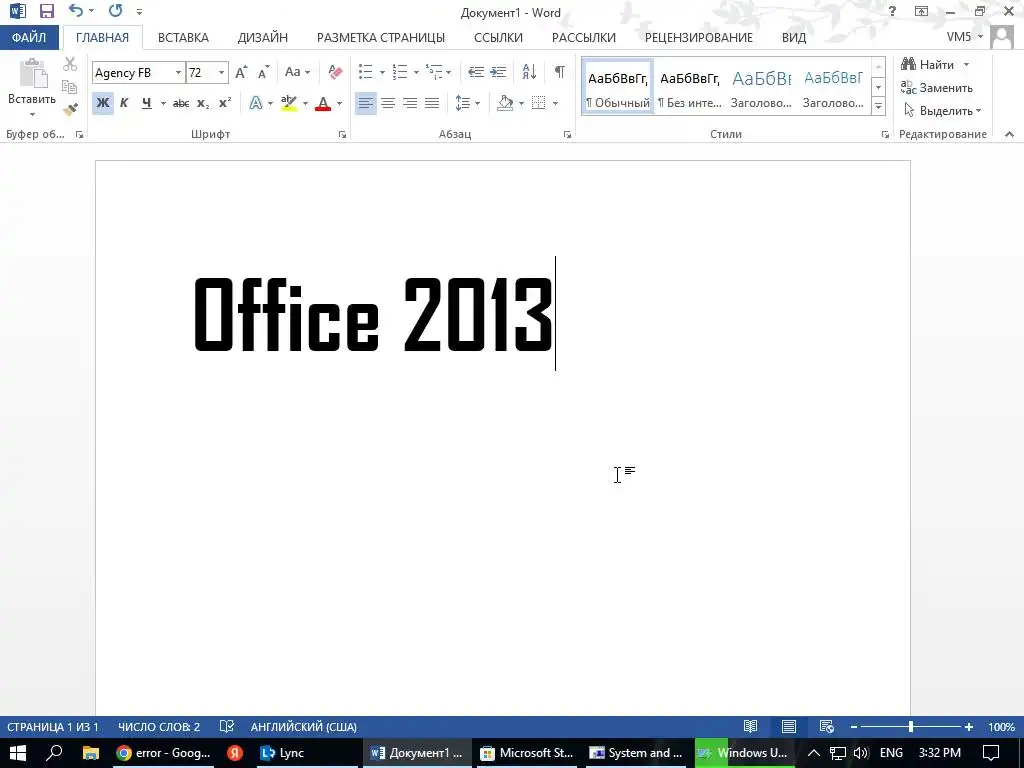The image size is (1024, 768).
Task: Open the borders dropdown arrow
Action: (555, 103)
